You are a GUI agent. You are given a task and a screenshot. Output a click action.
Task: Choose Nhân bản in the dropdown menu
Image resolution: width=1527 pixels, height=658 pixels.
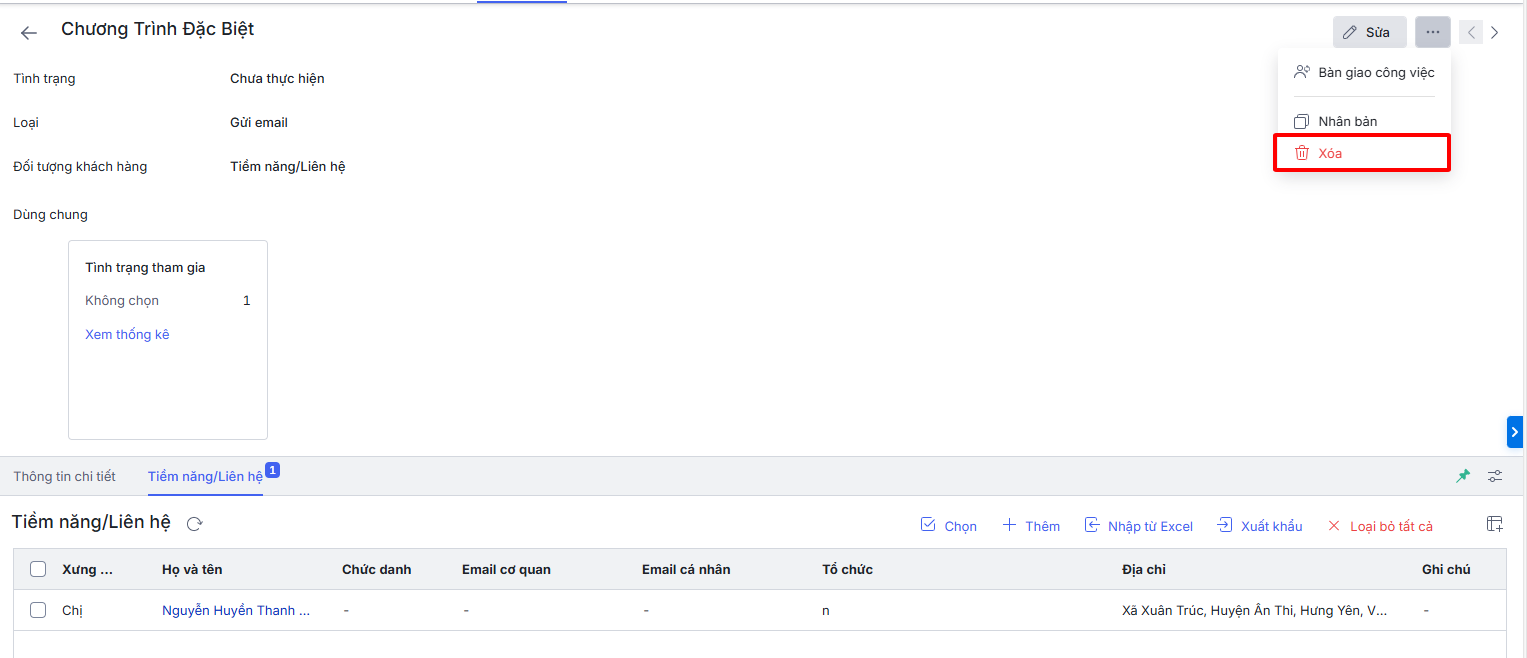[x=1347, y=121]
